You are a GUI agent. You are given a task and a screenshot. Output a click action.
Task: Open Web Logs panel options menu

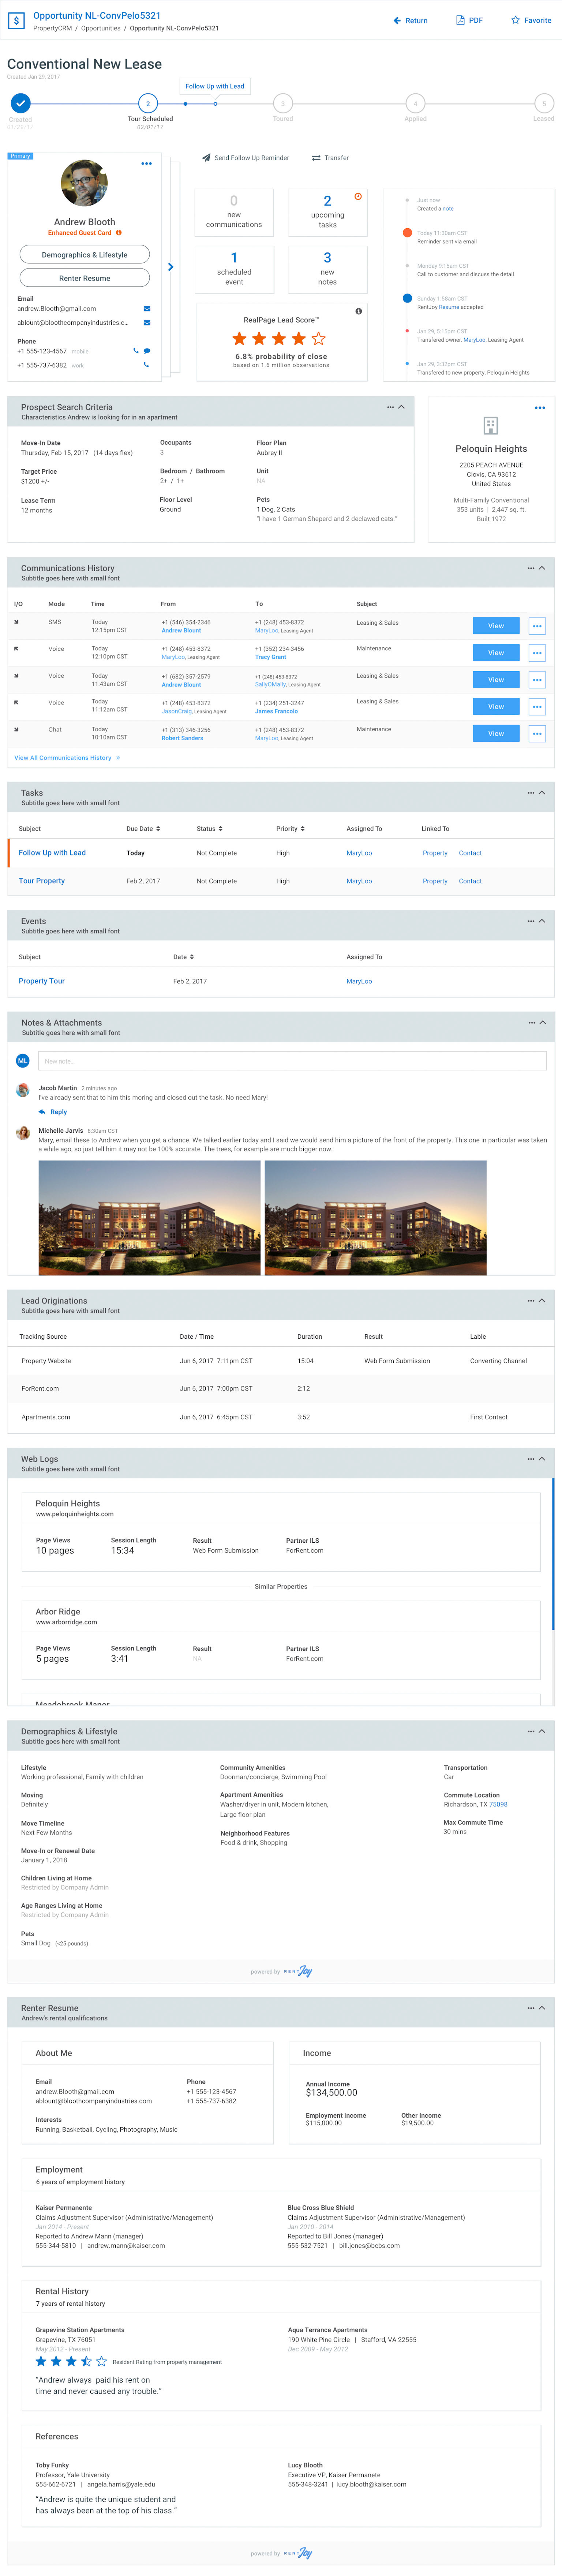(531, 1459)
